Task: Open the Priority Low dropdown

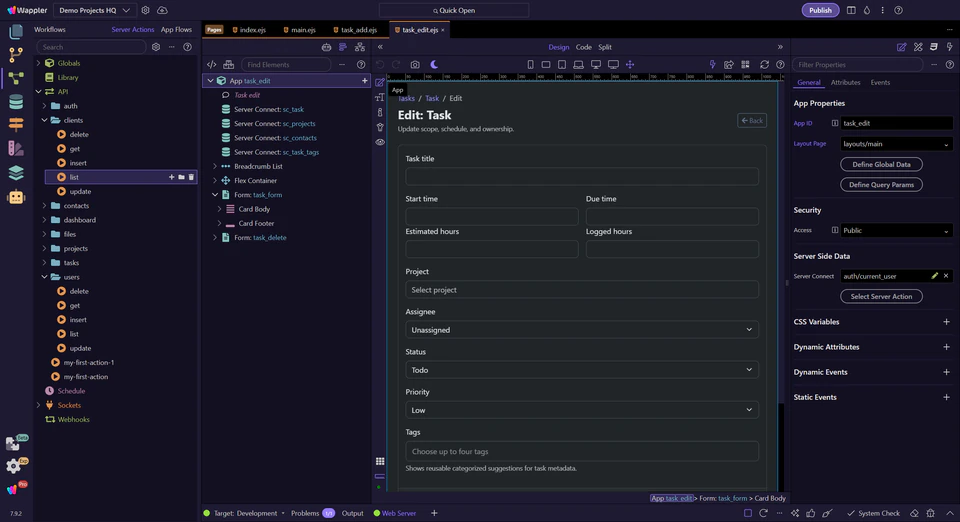Action: [582, 410]
